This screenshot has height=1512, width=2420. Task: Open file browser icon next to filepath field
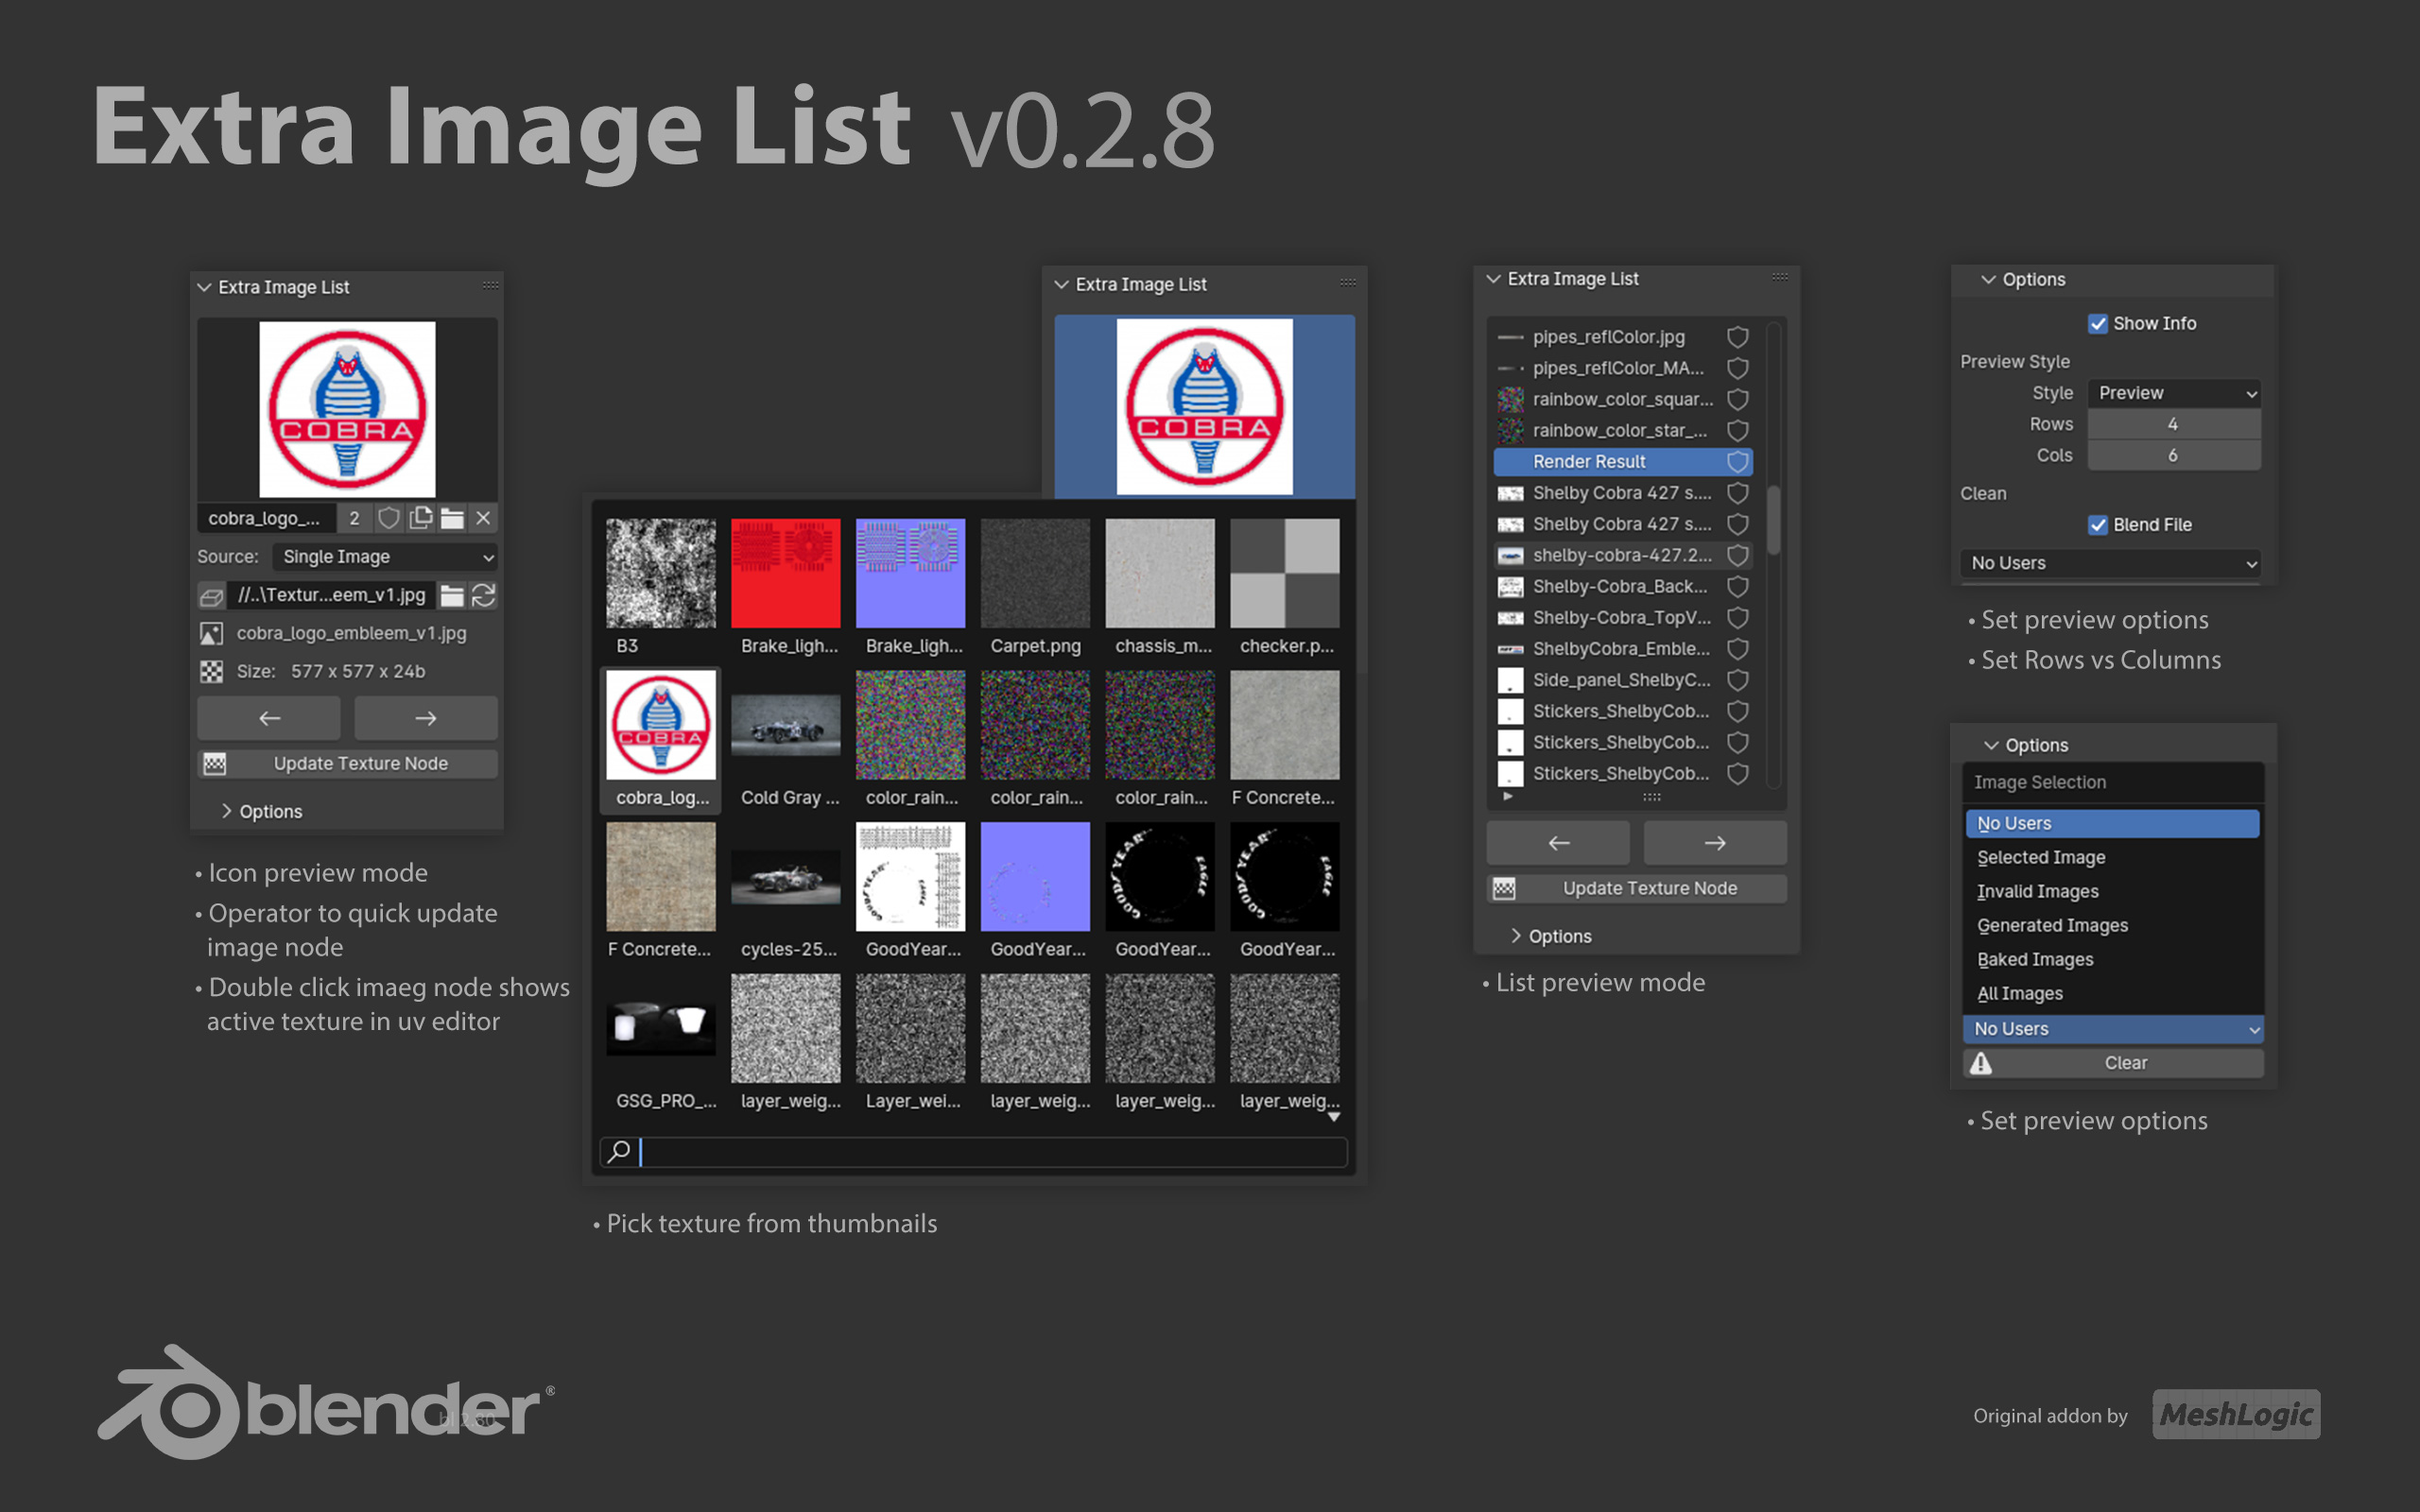click(x=452, y=595)
